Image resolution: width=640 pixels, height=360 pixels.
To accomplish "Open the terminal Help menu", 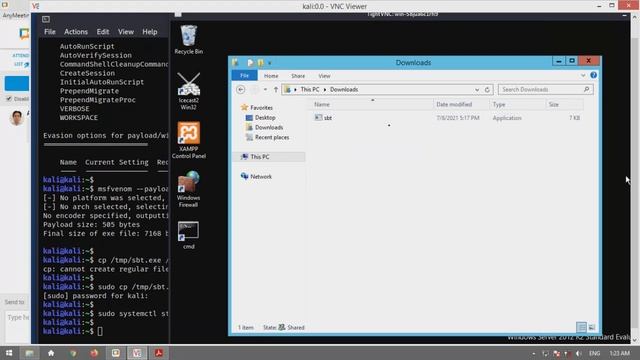I will (x=150, y=32).
